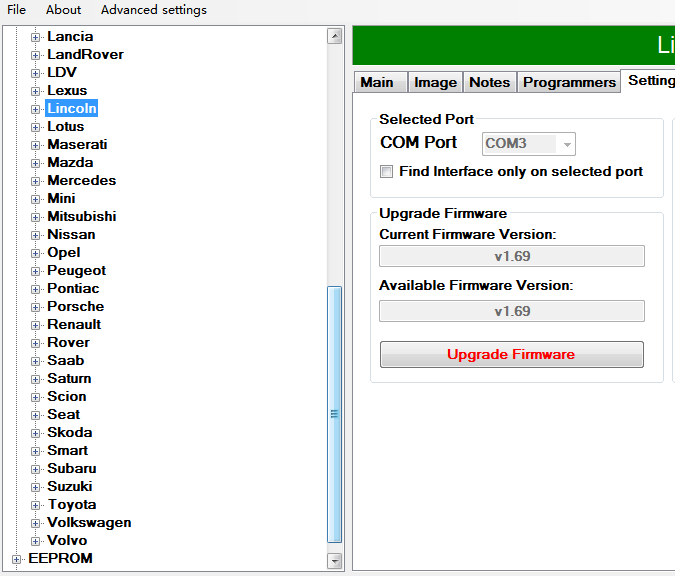The width and height of the screenshot is (679, 576).
Task: Select Volkswagen in the tree
Action: coord(89,522)
